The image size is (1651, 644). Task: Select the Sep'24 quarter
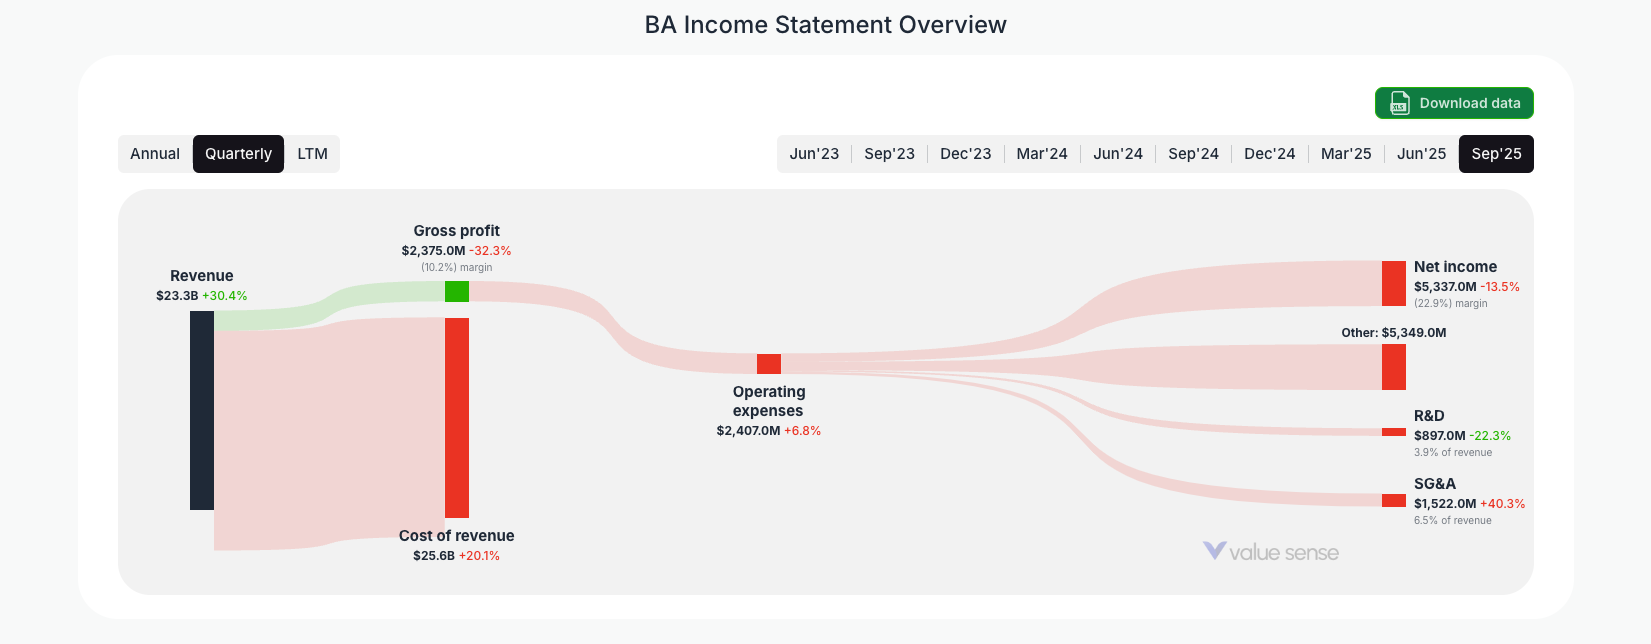pyautogui.click(x=1194, y=153)
